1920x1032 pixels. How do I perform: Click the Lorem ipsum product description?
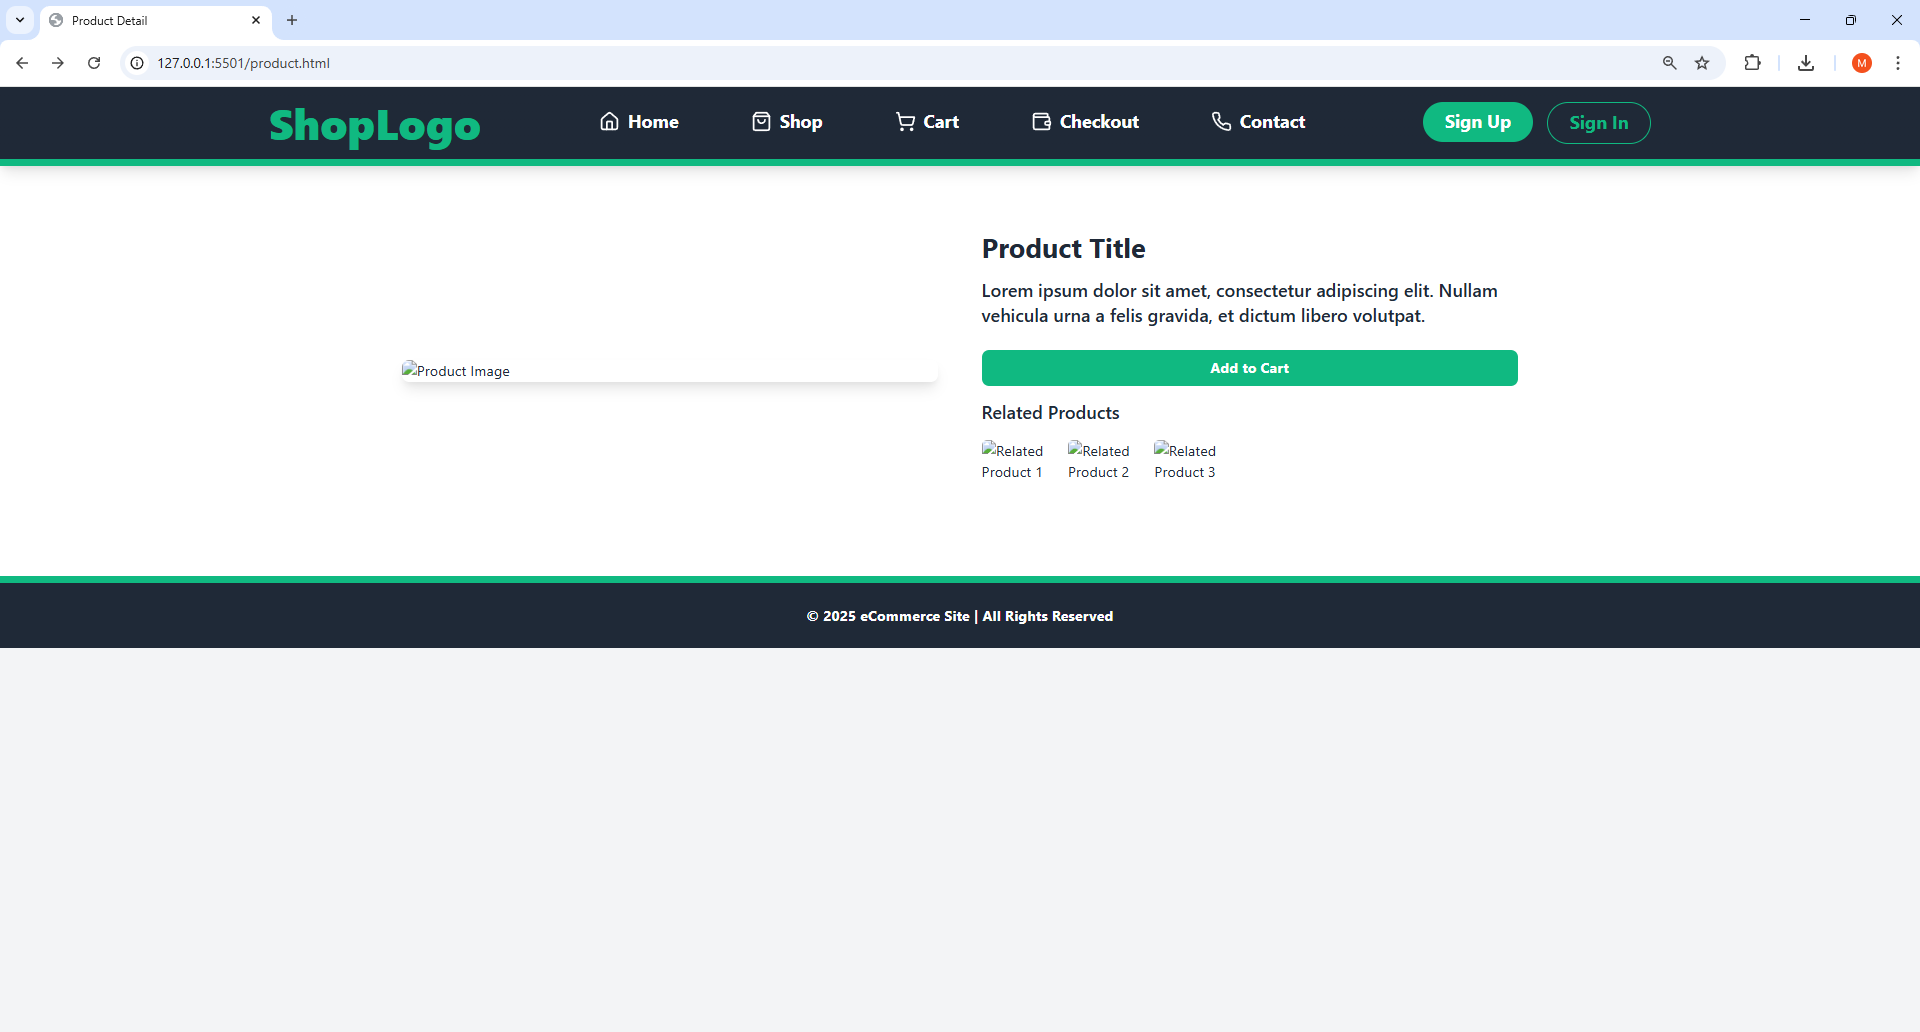click(x=1239, y=303)
